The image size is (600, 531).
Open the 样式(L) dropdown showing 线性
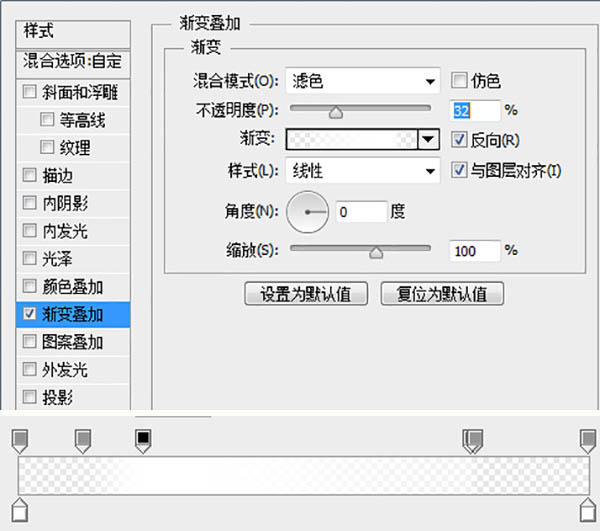click(x=363, y=171)
